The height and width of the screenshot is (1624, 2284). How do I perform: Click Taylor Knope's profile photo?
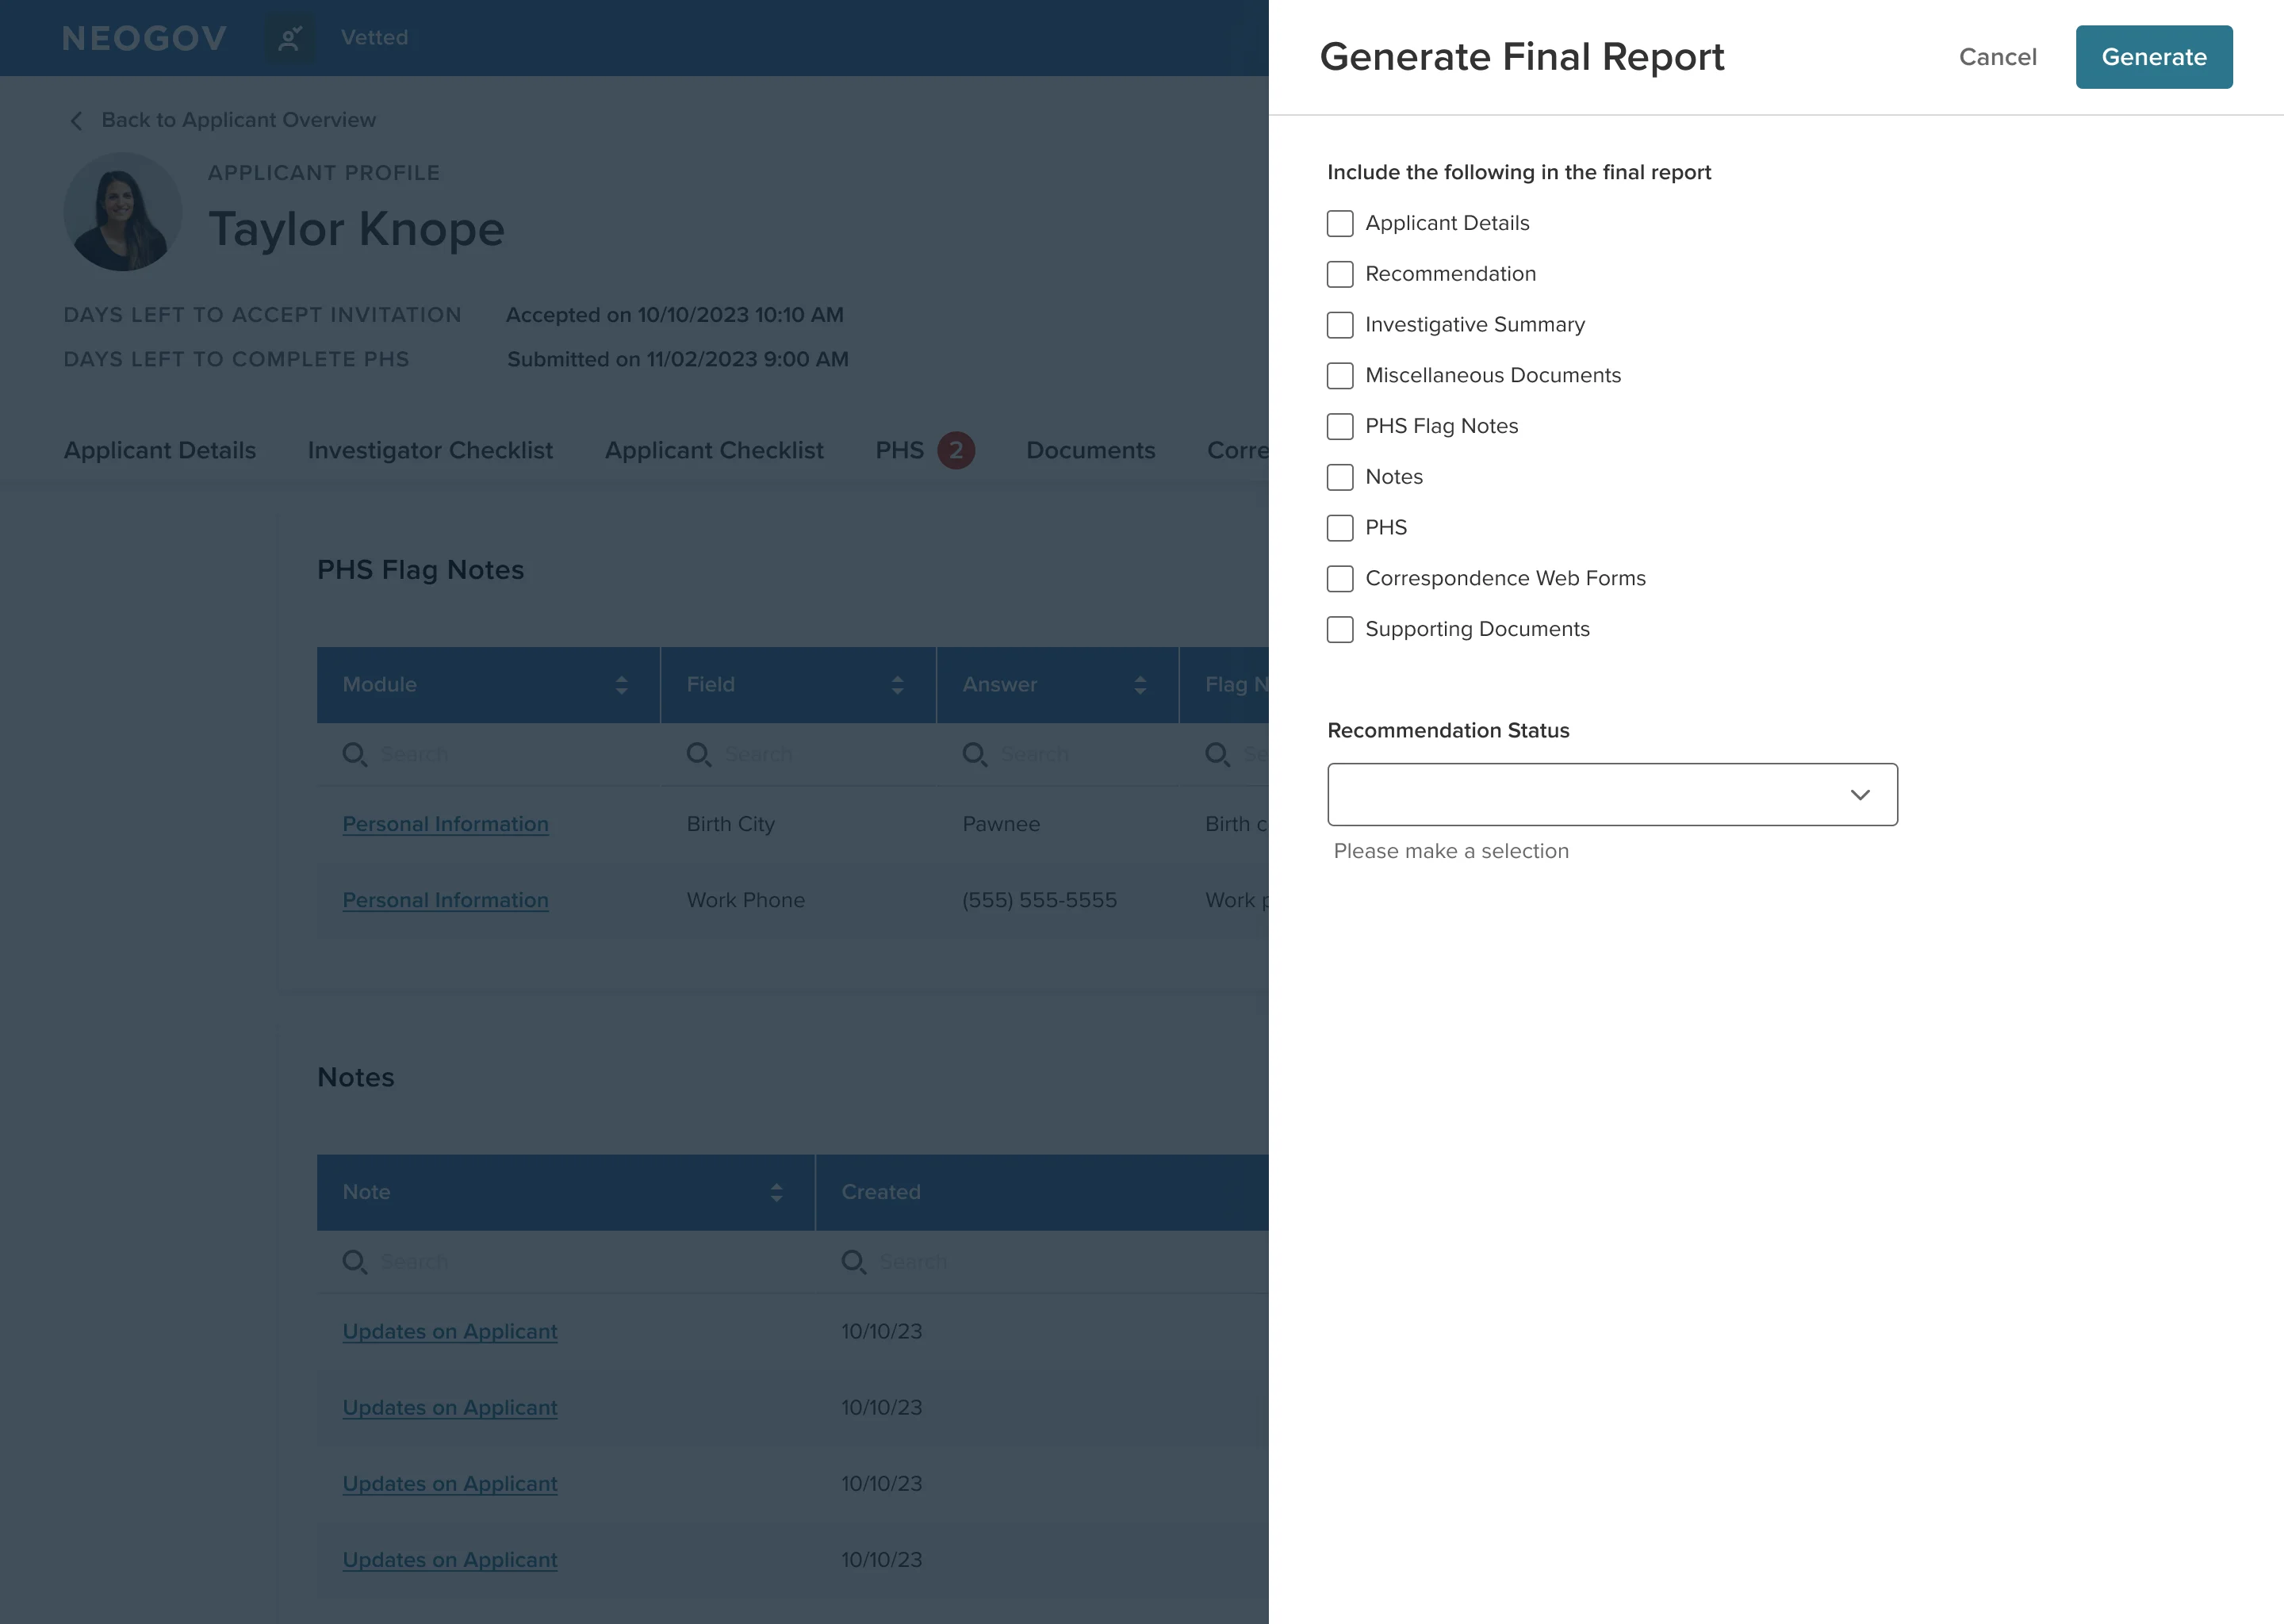123,211
